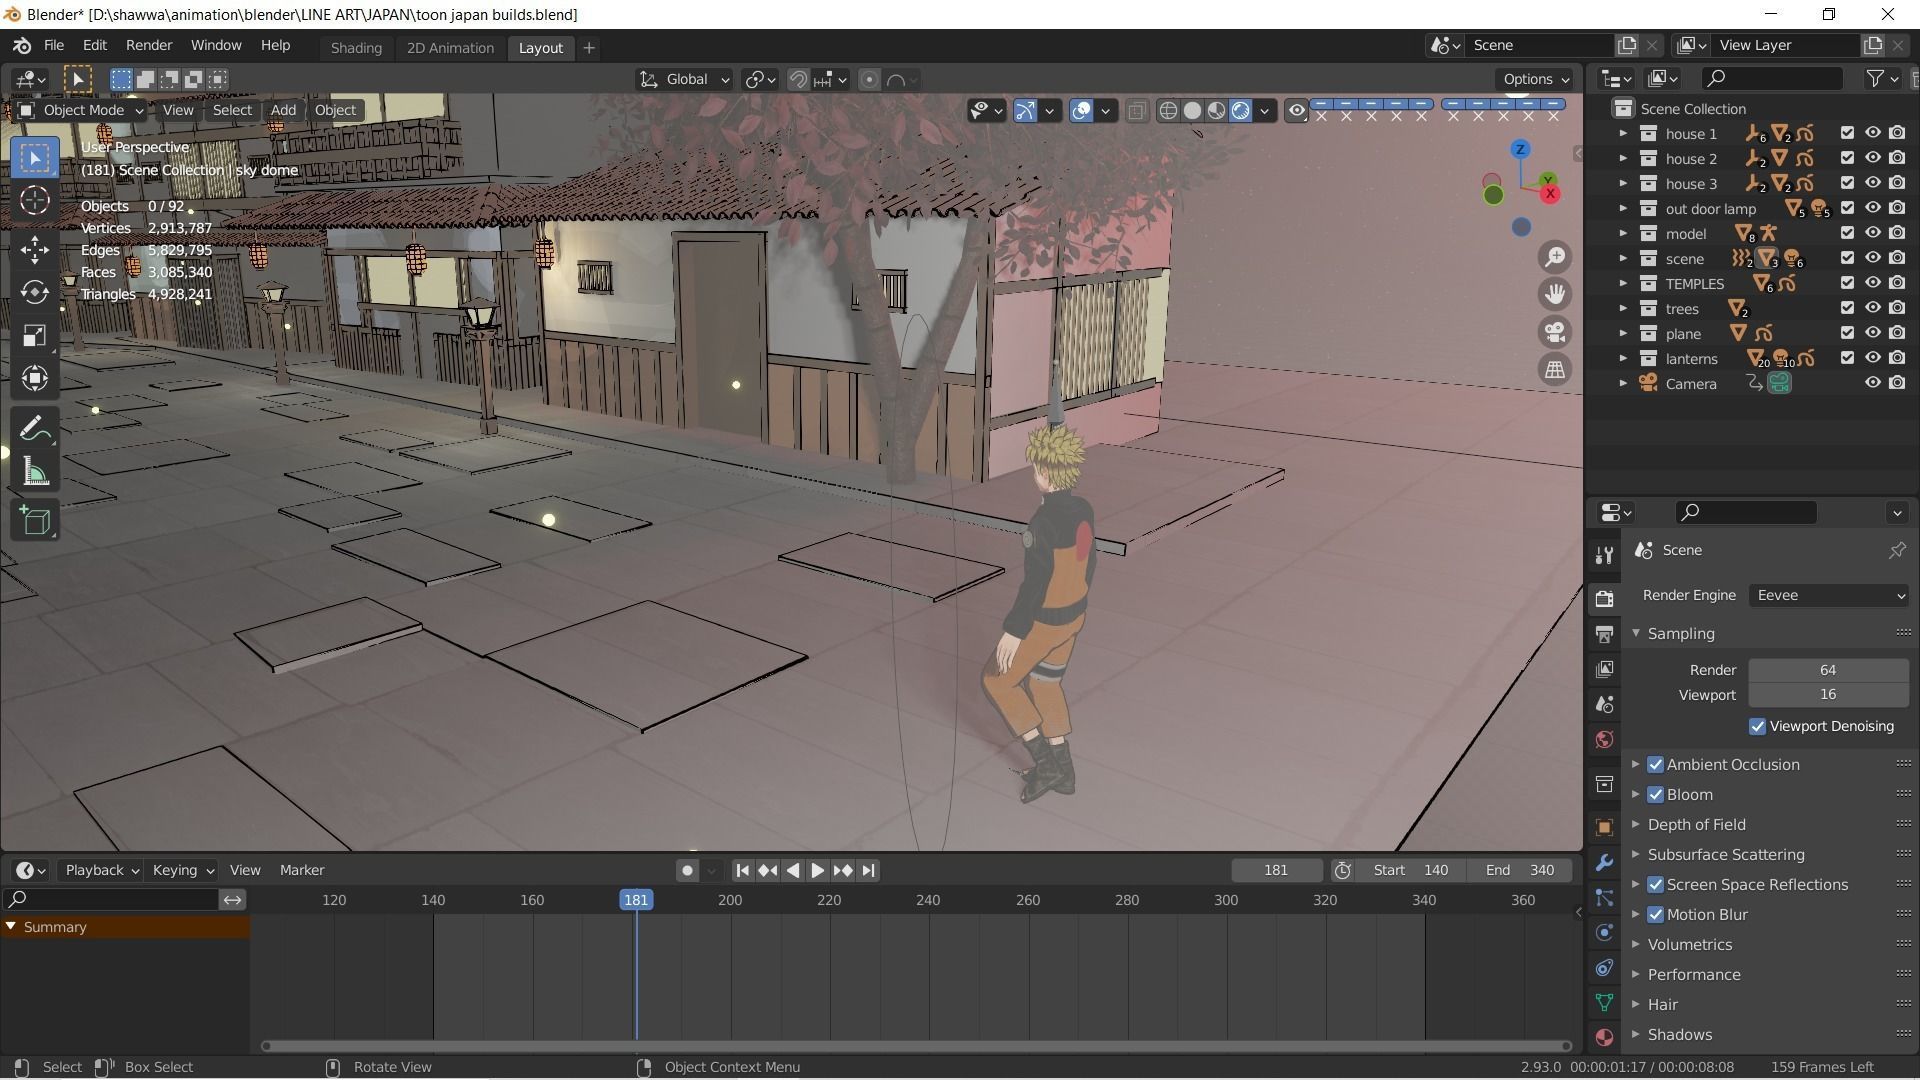This screenshot has width=1920, height=1080.
Task: Open the Playback dropdown in timeline
Action: pyautogui.click(x=101, y=870)
